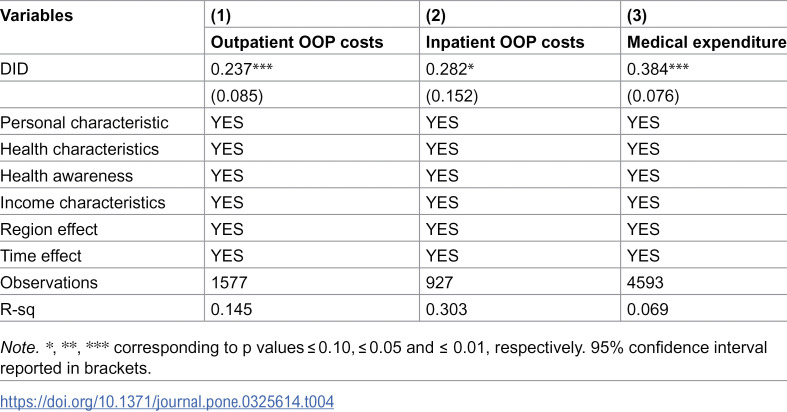Select the 0.237*** DID coefficient
This screenshot has width=787, height=412.
[x=241, y=69]
